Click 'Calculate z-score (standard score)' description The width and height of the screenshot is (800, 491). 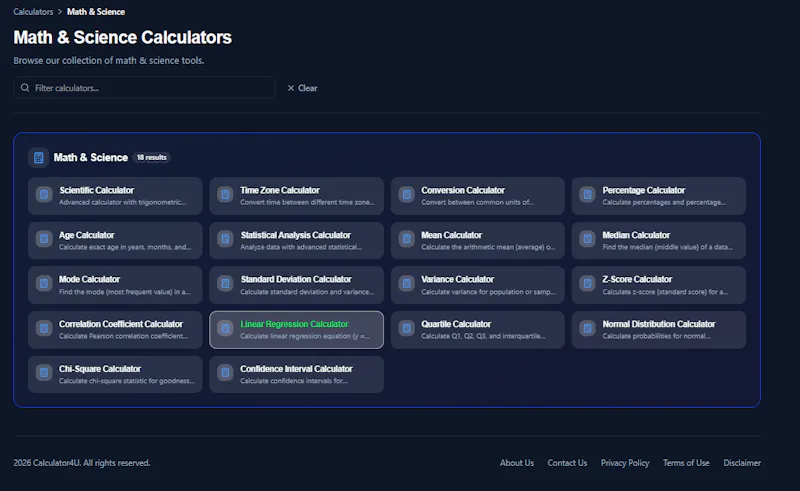click(x=665, y=291)
